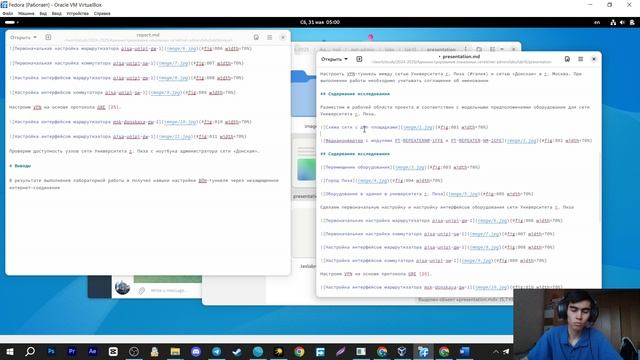
Task: Click the attach paperclip icon in Telegram
Action: [142, 291]
